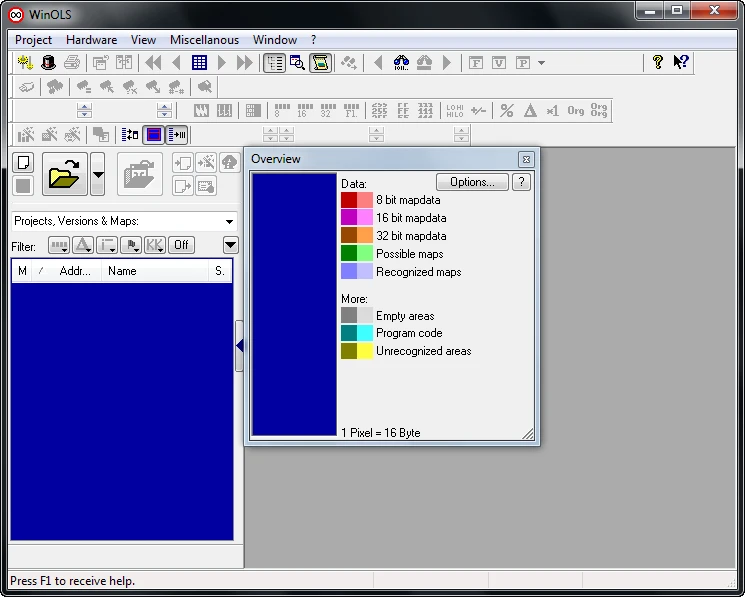Click the 16 bit width icon
Screen dimensions: 745x597
305,111
